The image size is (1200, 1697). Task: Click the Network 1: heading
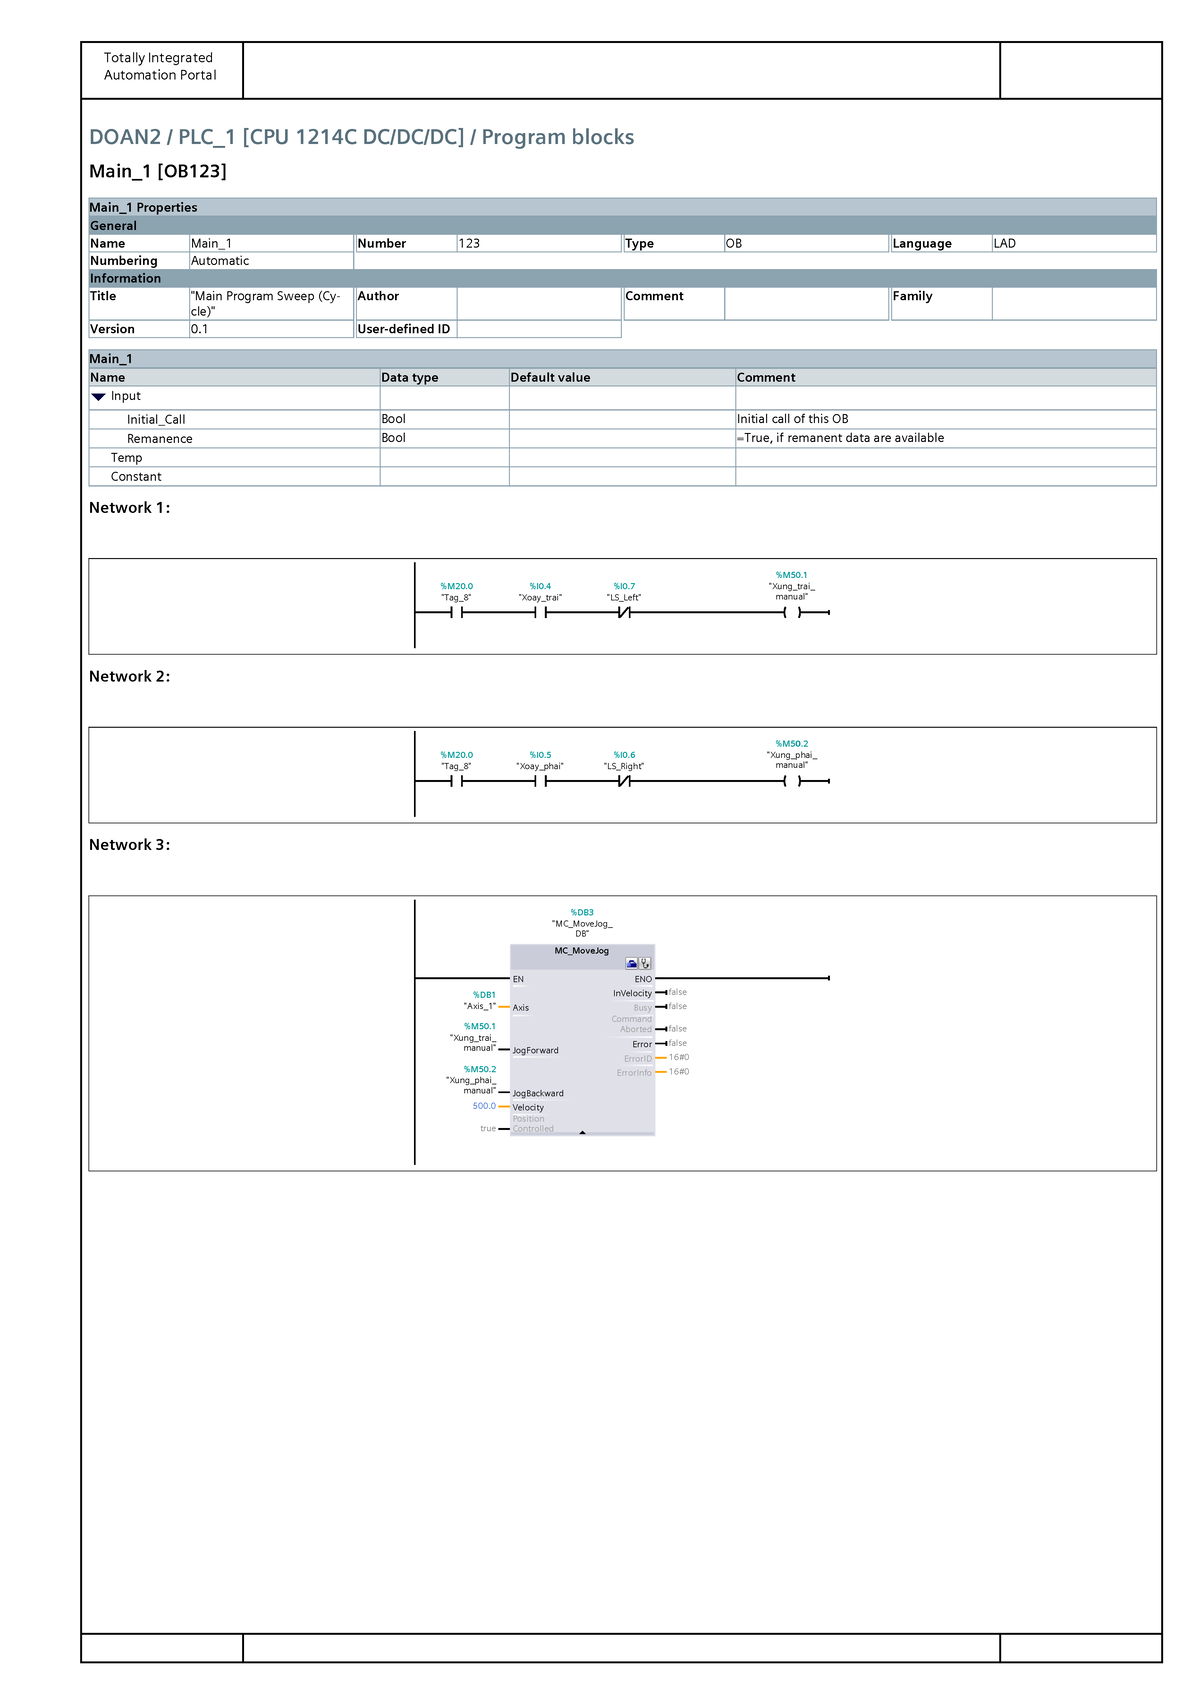pyautogui.click(x=129, y=508)
